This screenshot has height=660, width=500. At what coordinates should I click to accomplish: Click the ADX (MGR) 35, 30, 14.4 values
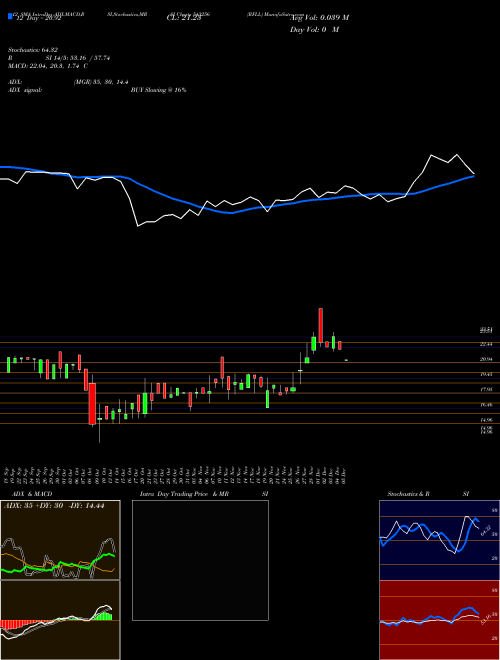click(x=101, y=82)
